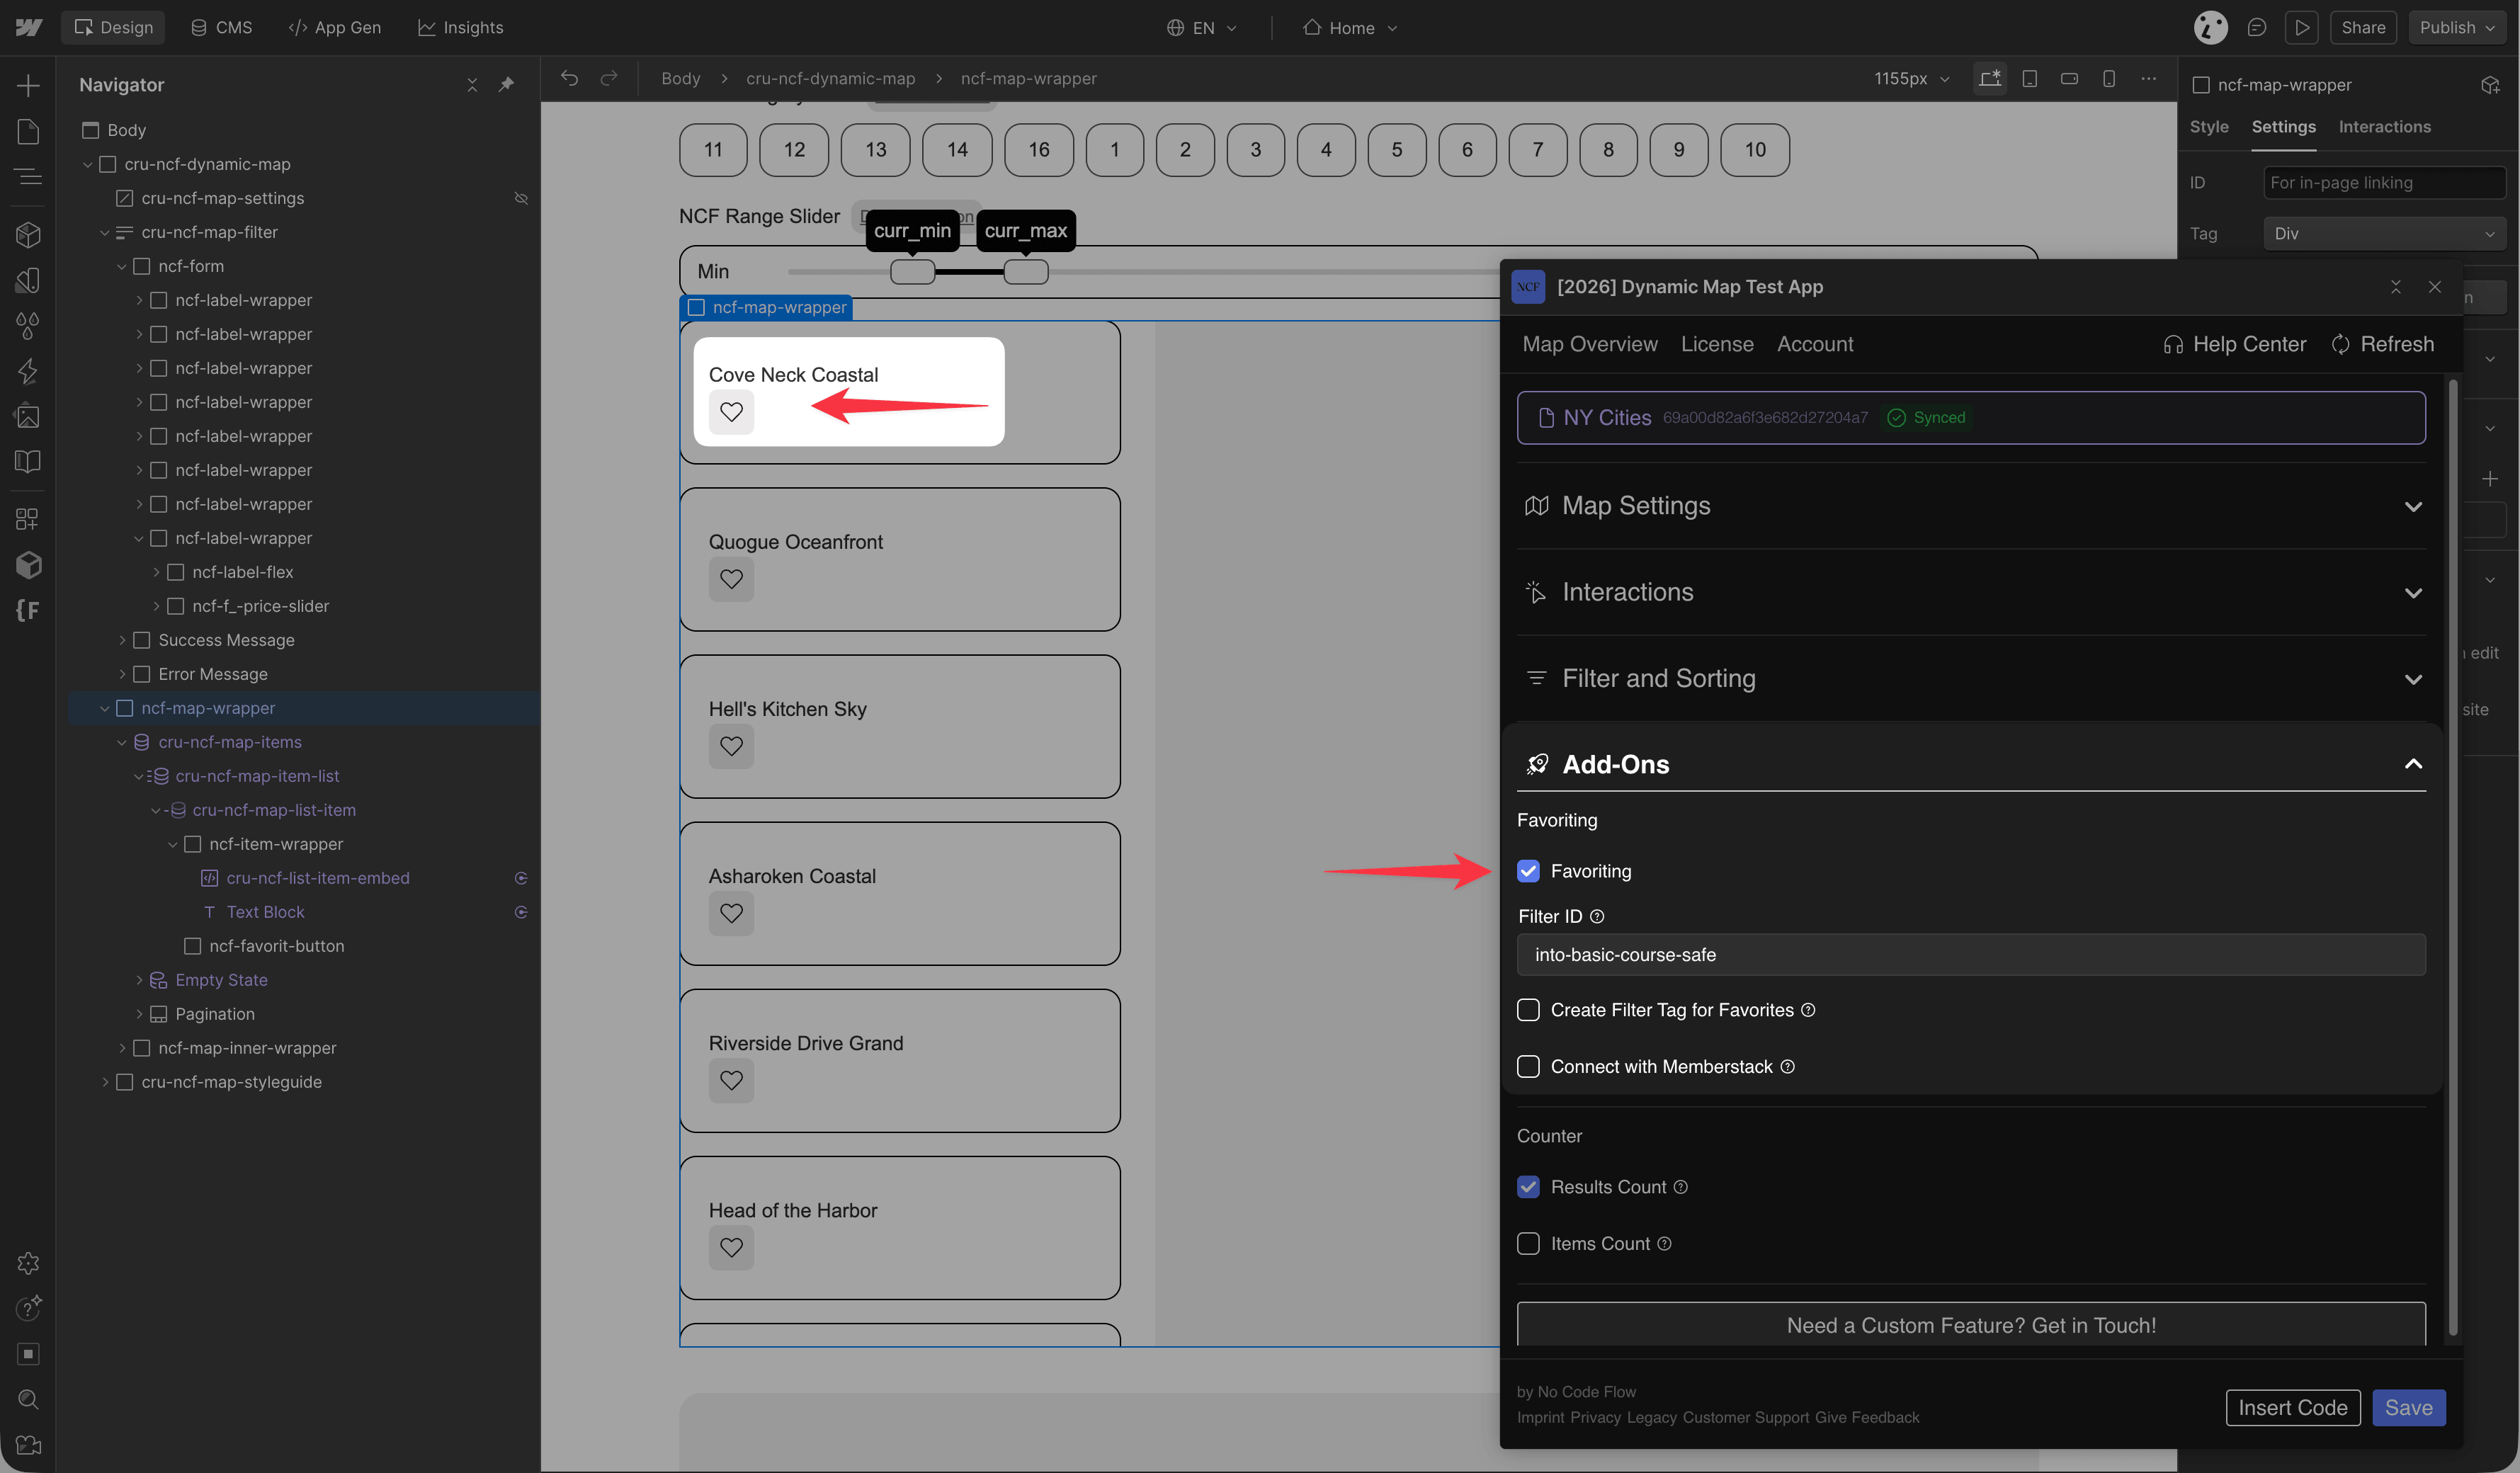Open the Home page dropdown

[1349, 28]
